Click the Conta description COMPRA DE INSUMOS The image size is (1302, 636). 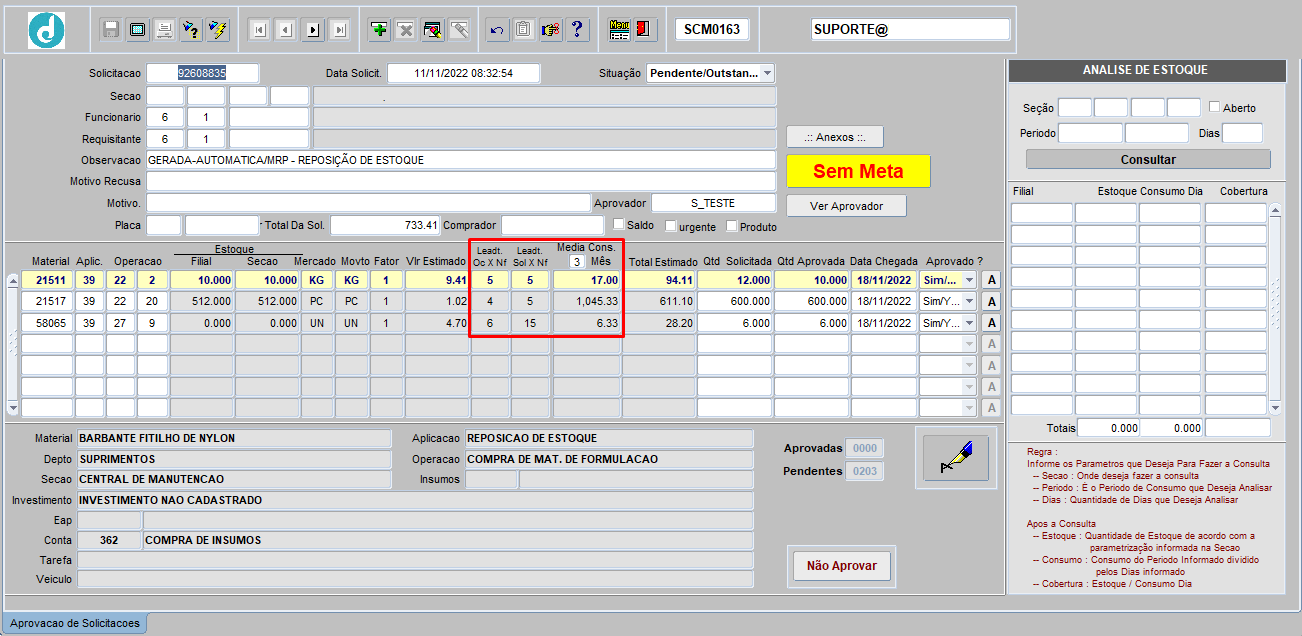point(448,540)
